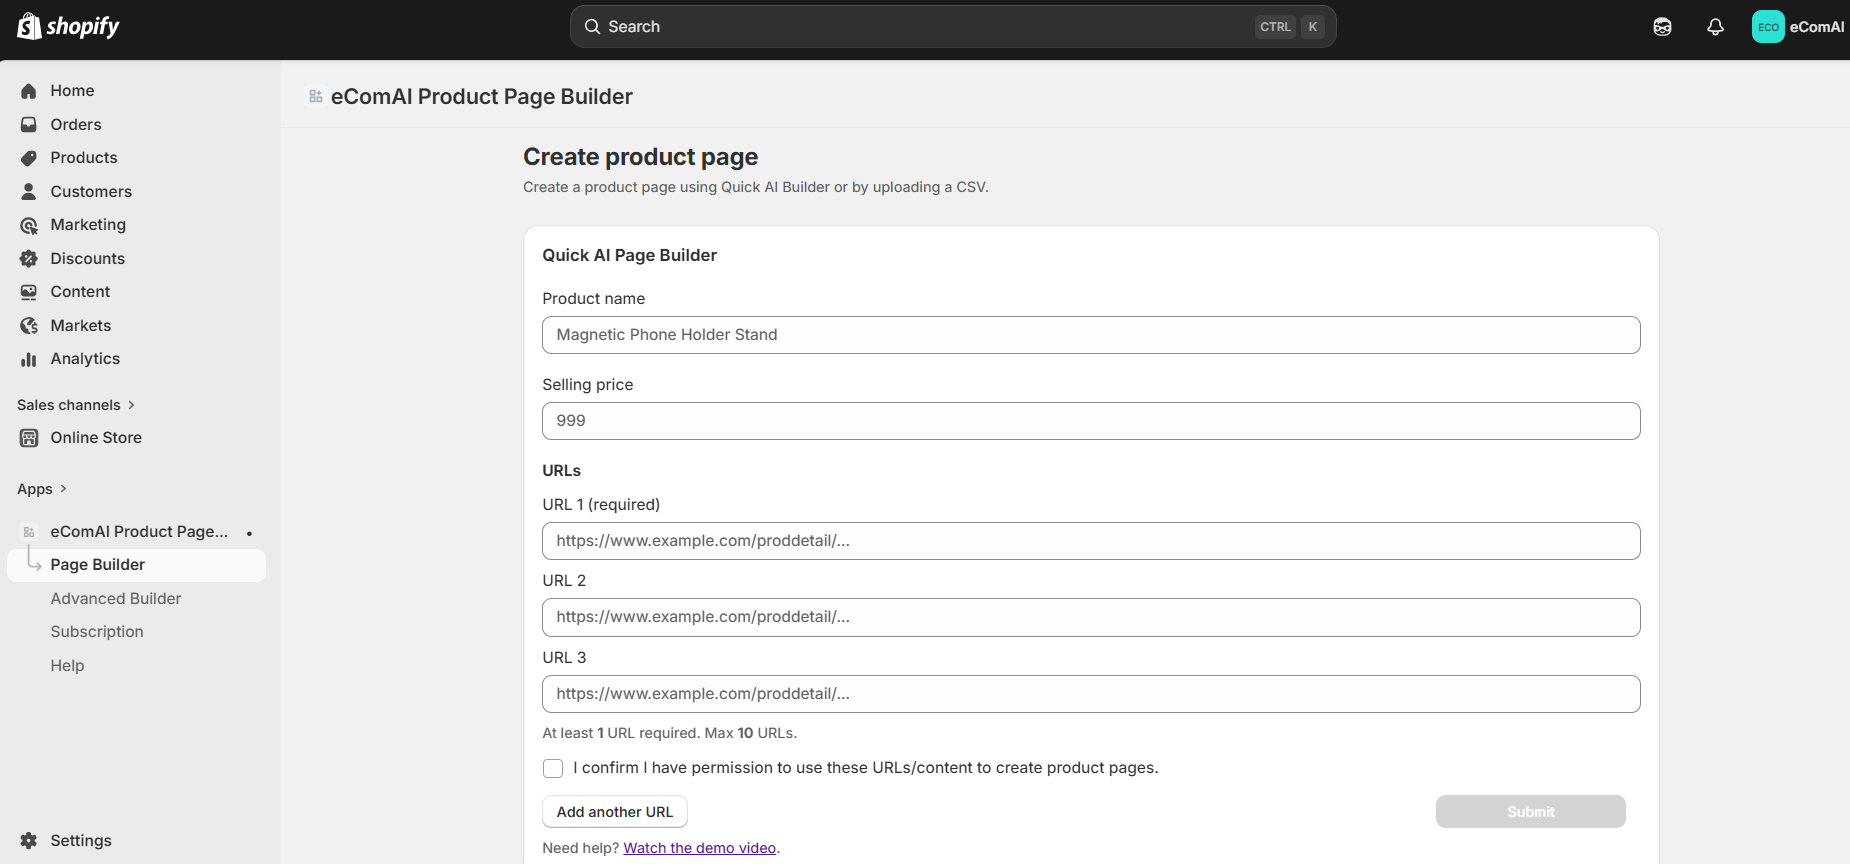Click the Shopify logo
Screen dimensions: 1850x864
[68, 26]
